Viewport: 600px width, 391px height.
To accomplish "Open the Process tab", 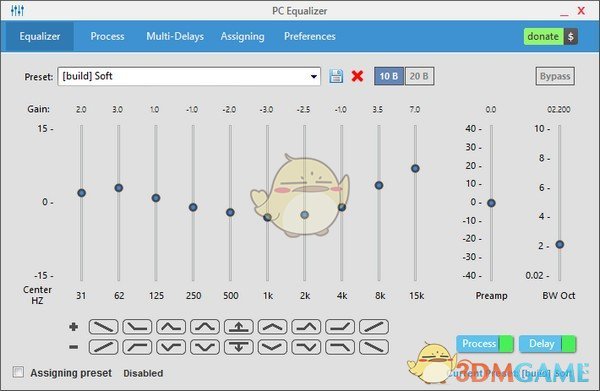I will pyautogui.click(x=108, y=36).
